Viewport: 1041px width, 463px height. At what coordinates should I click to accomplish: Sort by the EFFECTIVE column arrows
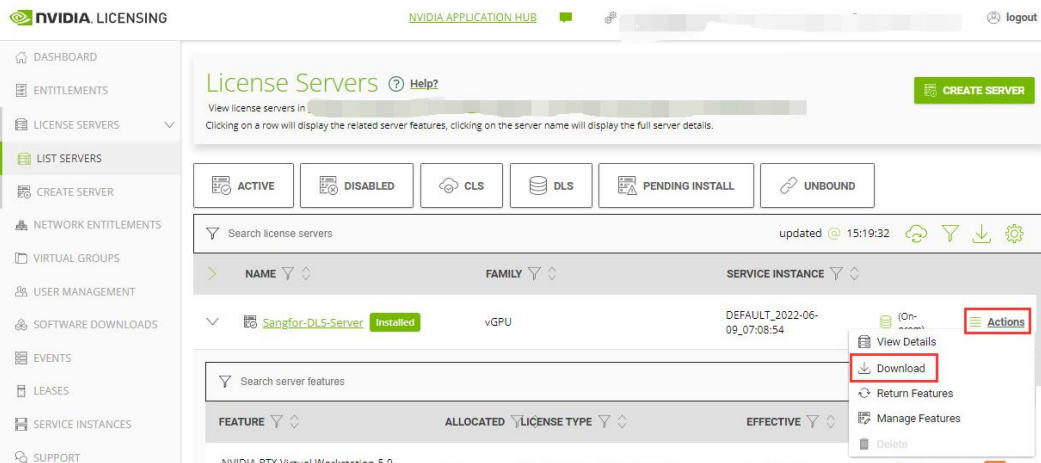pyautogui.click(x=831, y=422)
